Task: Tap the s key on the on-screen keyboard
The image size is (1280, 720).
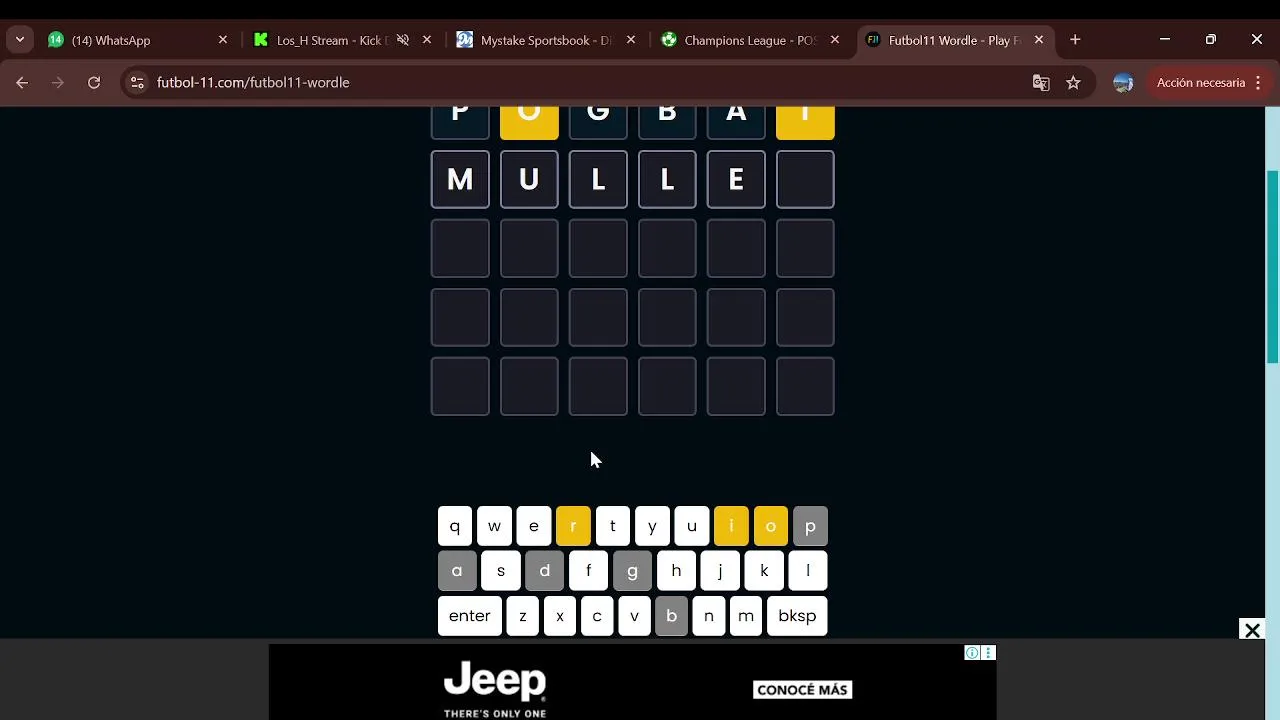Action: (501, 571)
